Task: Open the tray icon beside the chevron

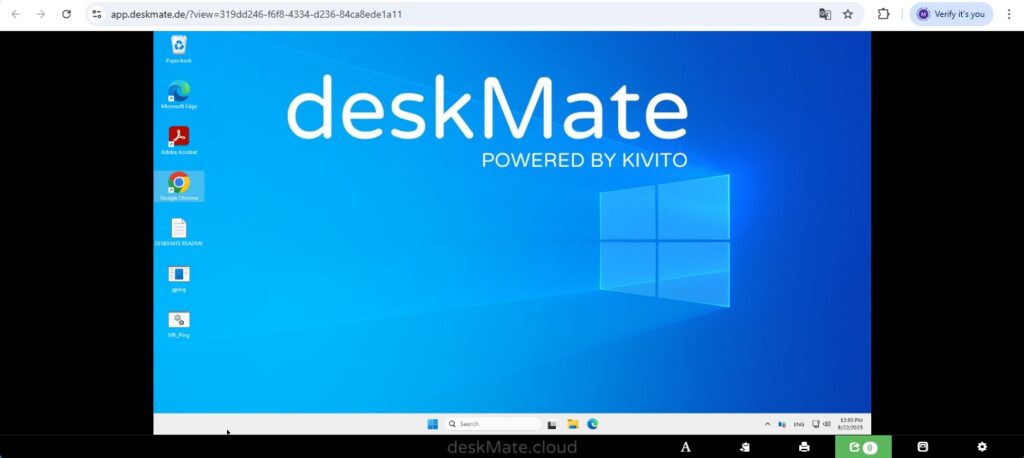Action: click(782, 424)
